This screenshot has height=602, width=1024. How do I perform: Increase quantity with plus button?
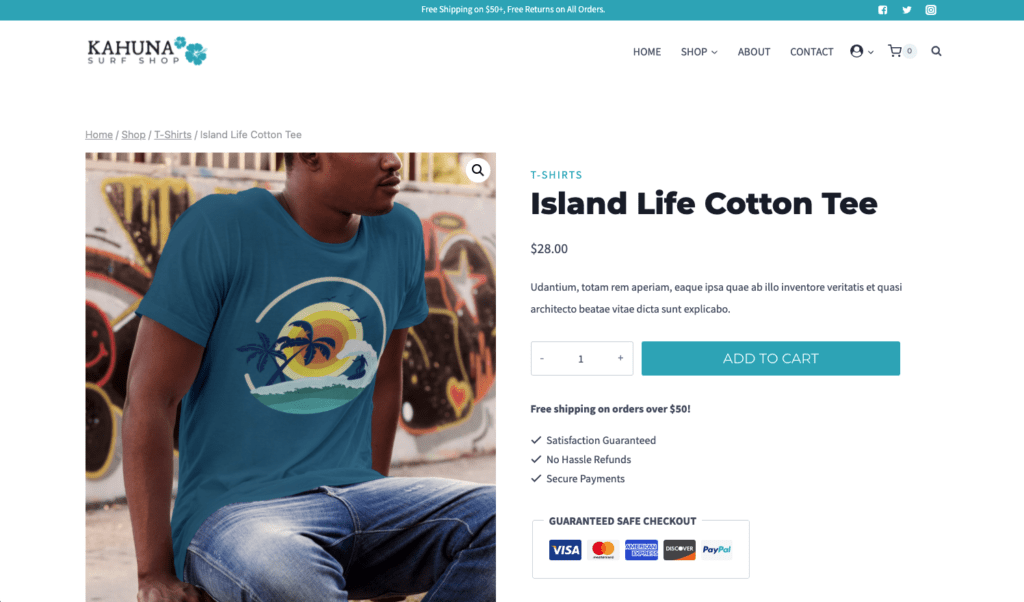(620, 358)
